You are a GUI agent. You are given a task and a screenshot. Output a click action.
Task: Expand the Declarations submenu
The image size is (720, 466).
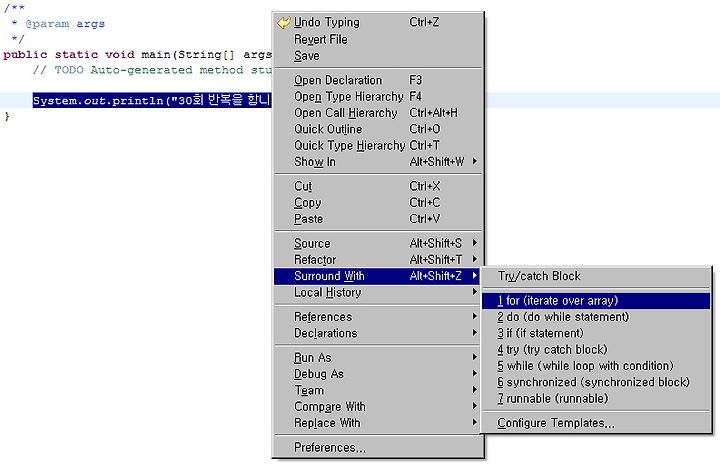coord(378,333)
